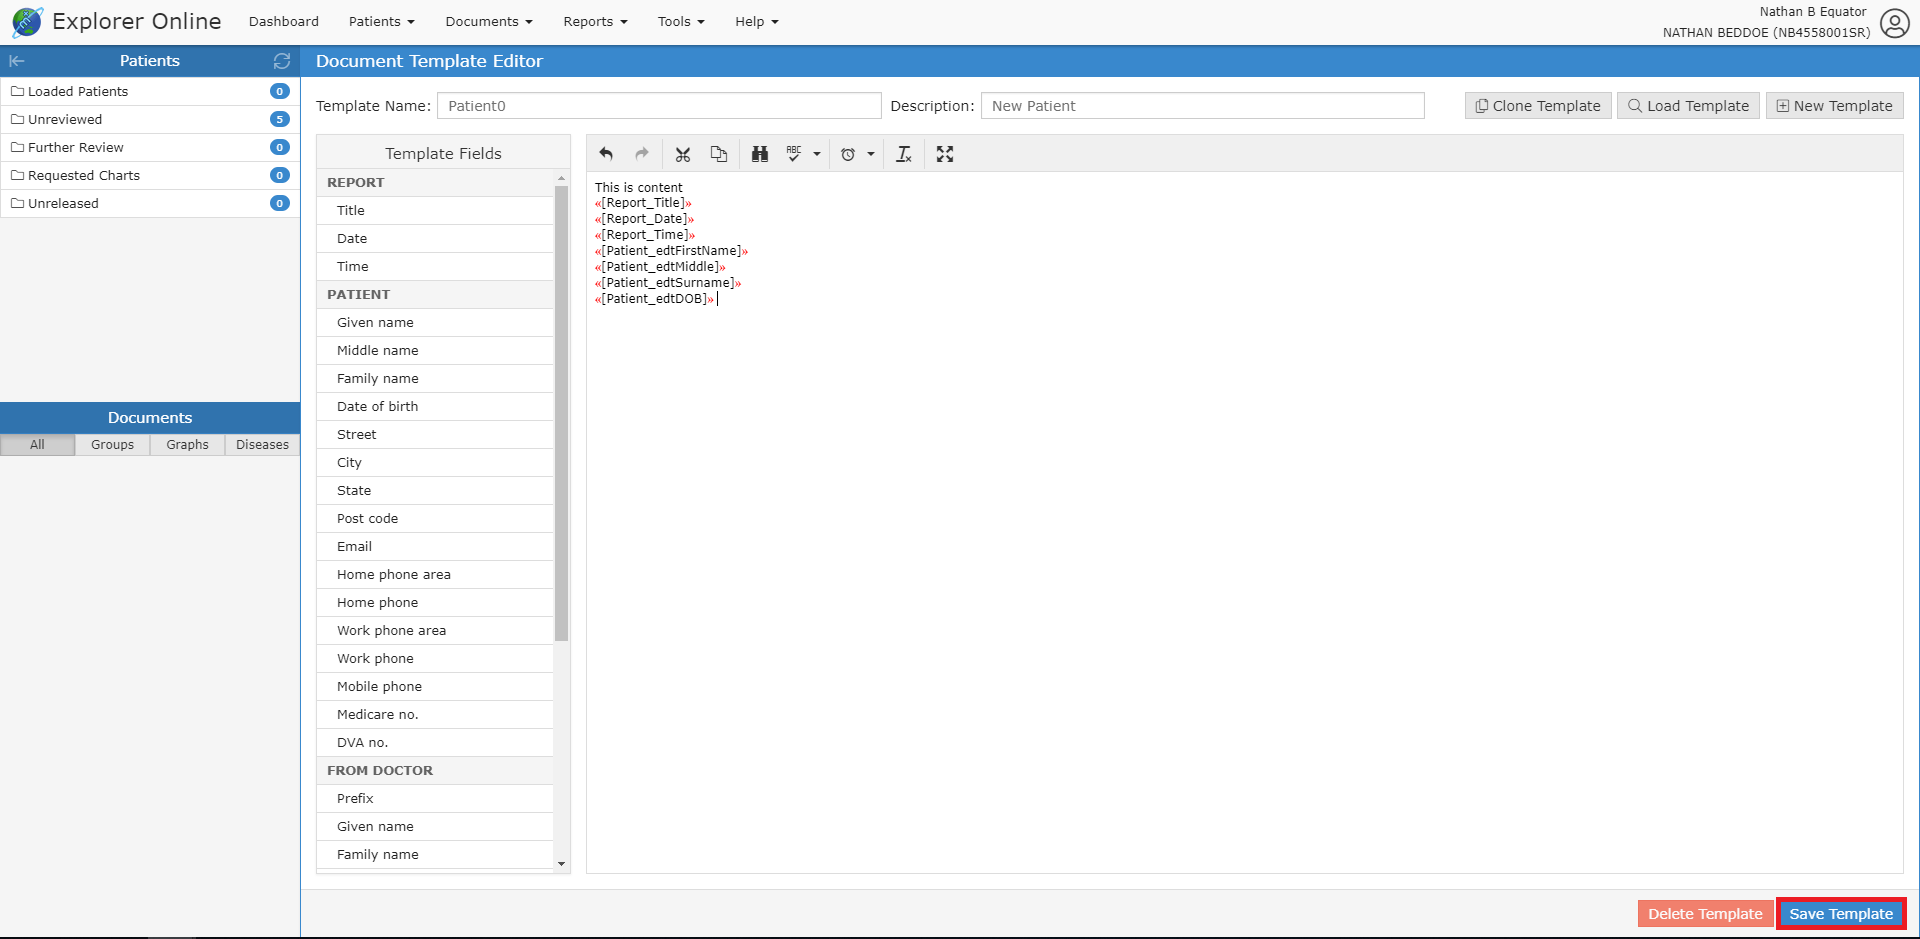This screenshot has height=939, width=1920.
Task: Maximize the editor with the fullscreen icon
Action: 945,154
